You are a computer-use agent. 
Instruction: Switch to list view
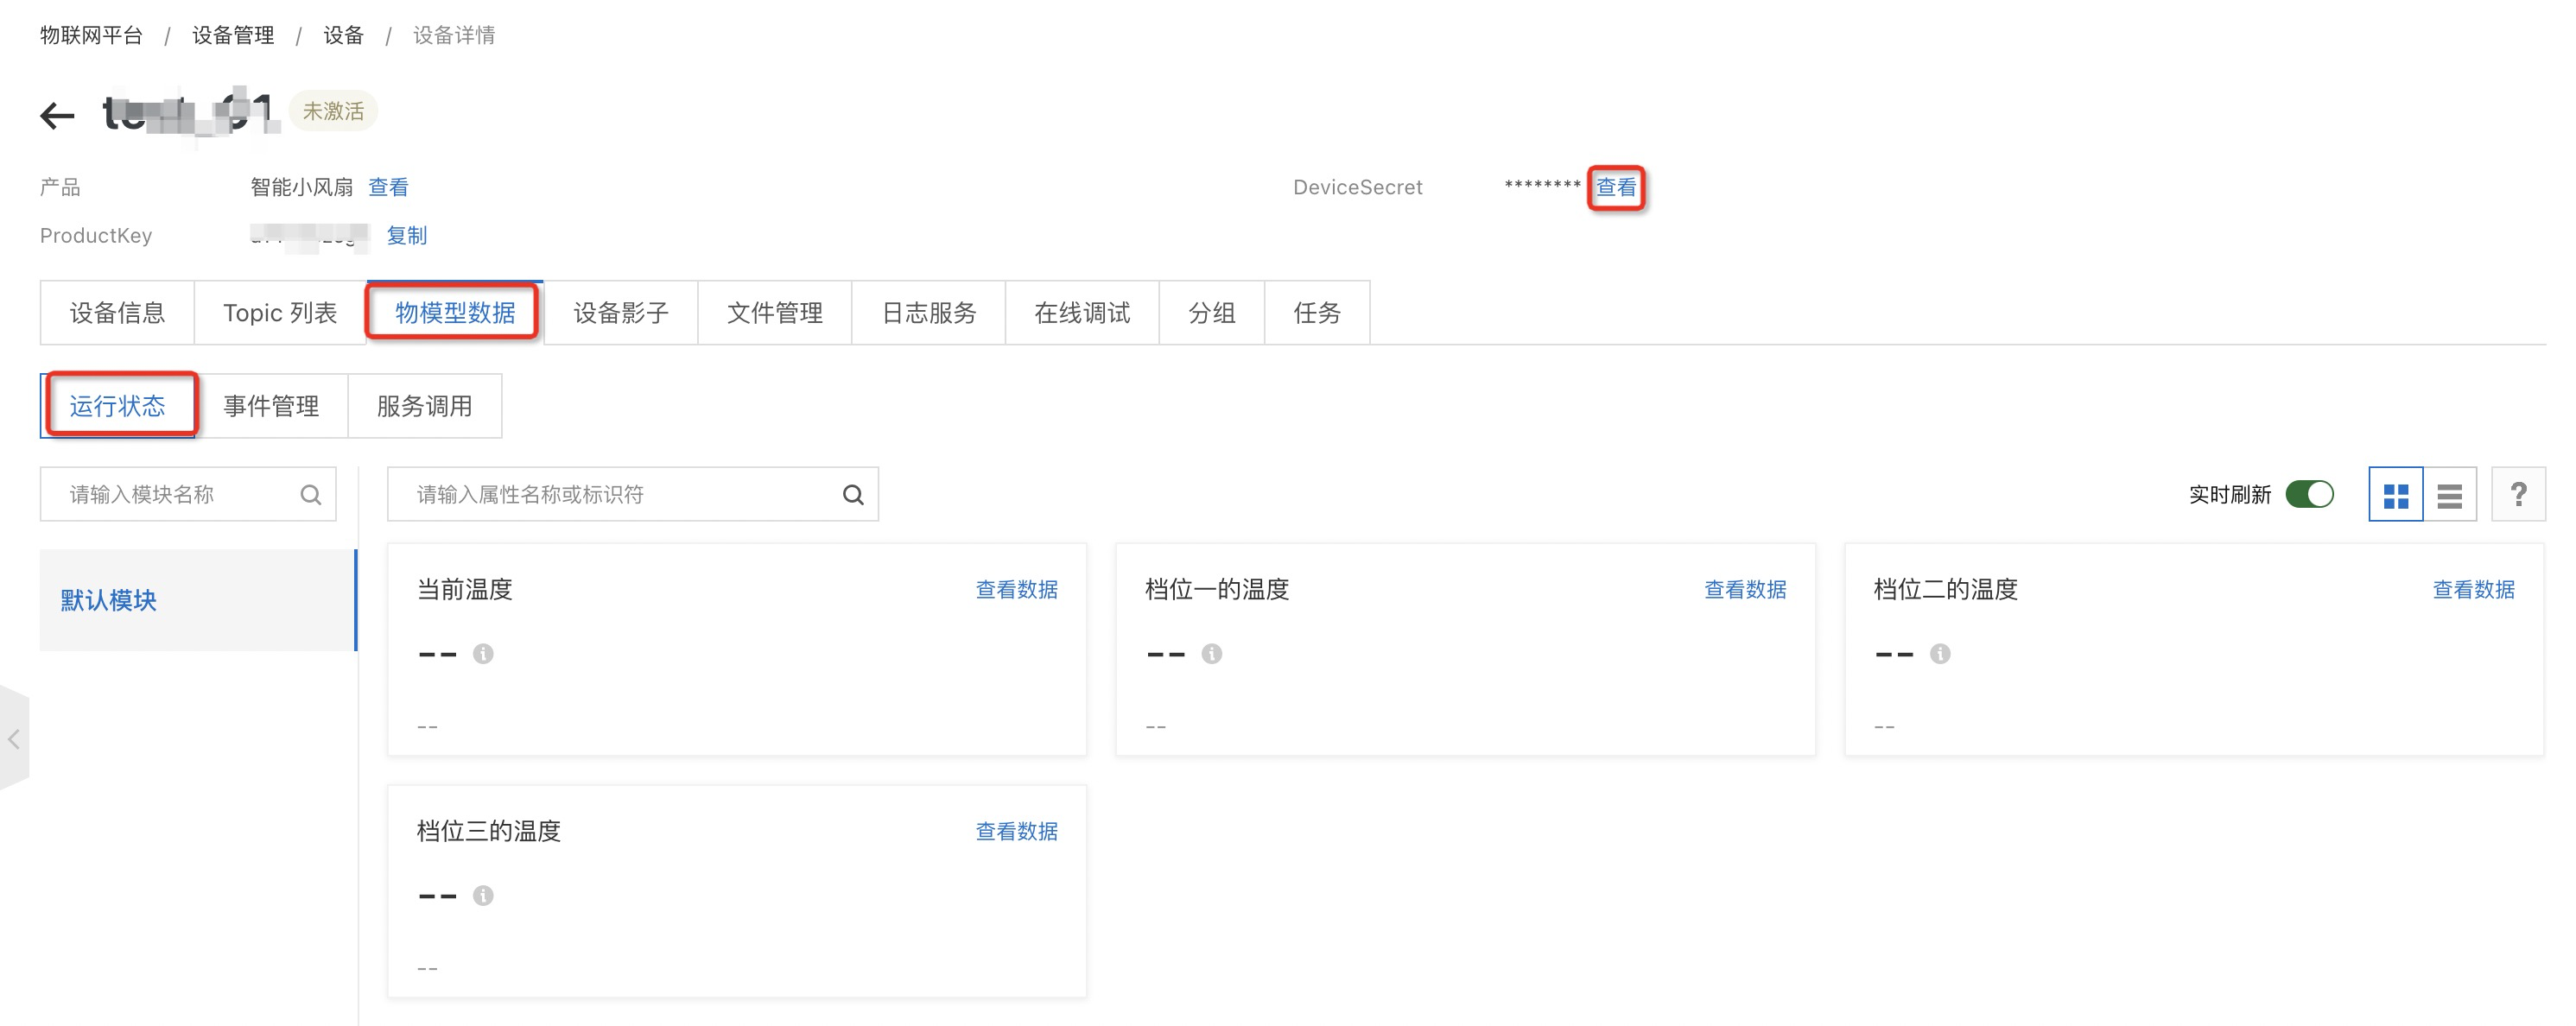2449,495
